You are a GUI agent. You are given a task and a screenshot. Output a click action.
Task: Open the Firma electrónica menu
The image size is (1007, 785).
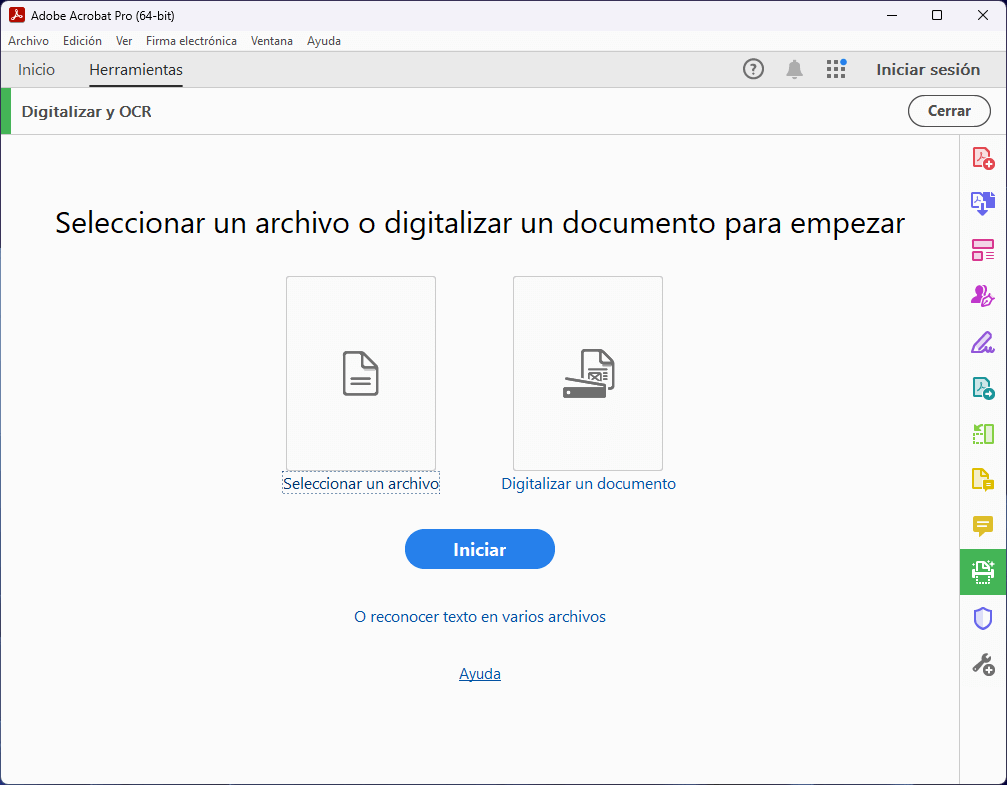coord(191,40)
